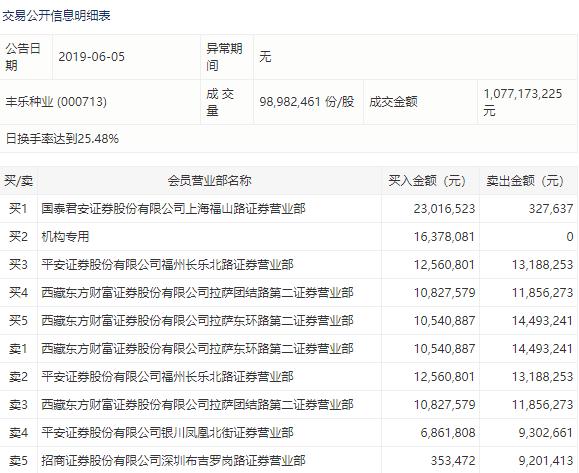579x473 pixels.
Task: Select the 卖2 row label
Action: 18,377
